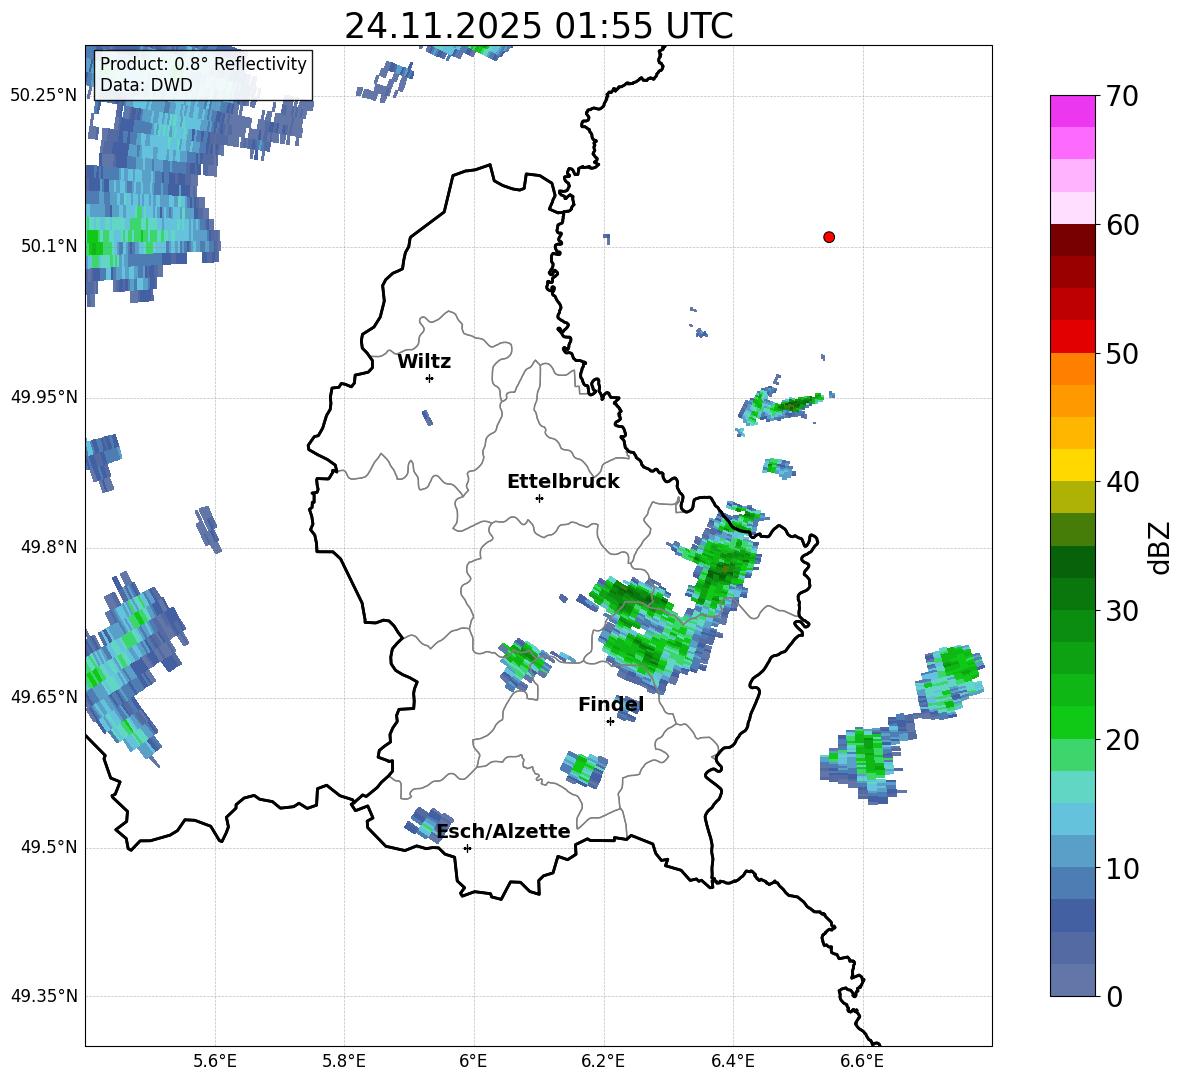1184x1081 pixels.
Task: Click the 50.25°N latitude label
Action: pyautogui.click(x=44, y=96)
